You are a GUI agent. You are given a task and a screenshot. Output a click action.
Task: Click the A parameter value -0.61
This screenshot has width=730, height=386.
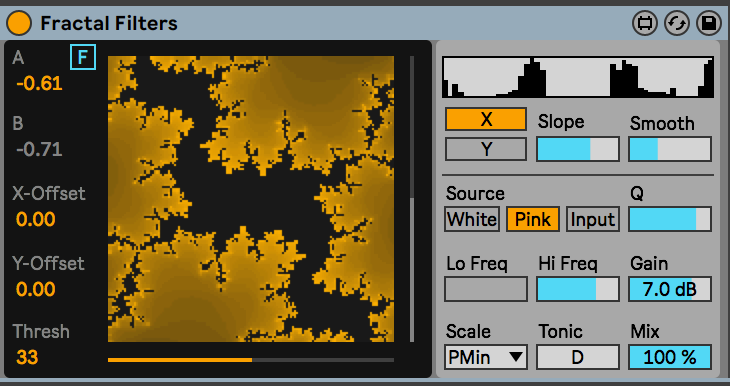coord(39,84)
